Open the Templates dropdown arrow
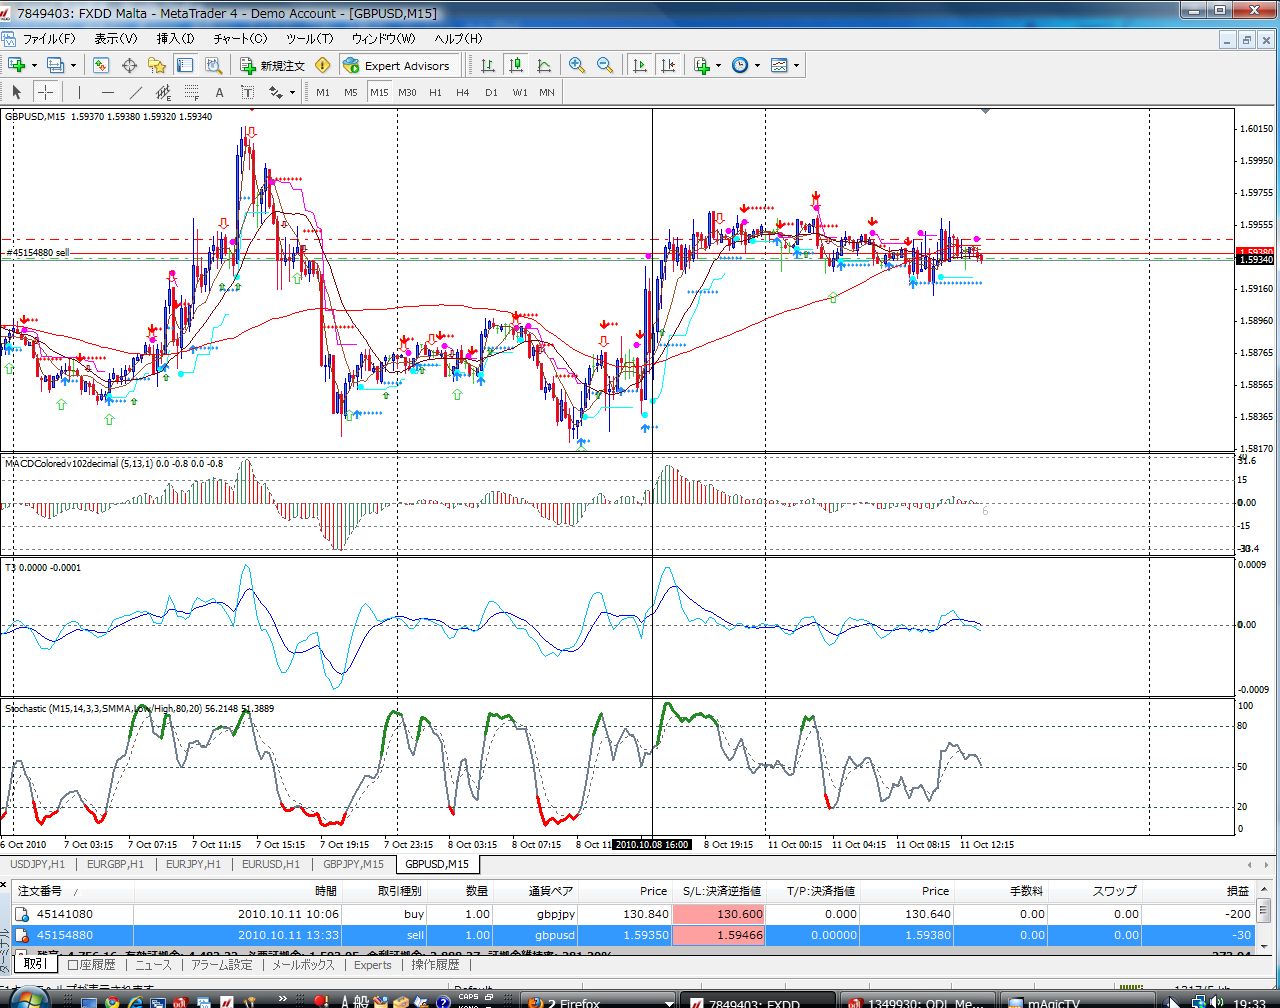This screenshot has height=1008, width=1280. [797, 66]
